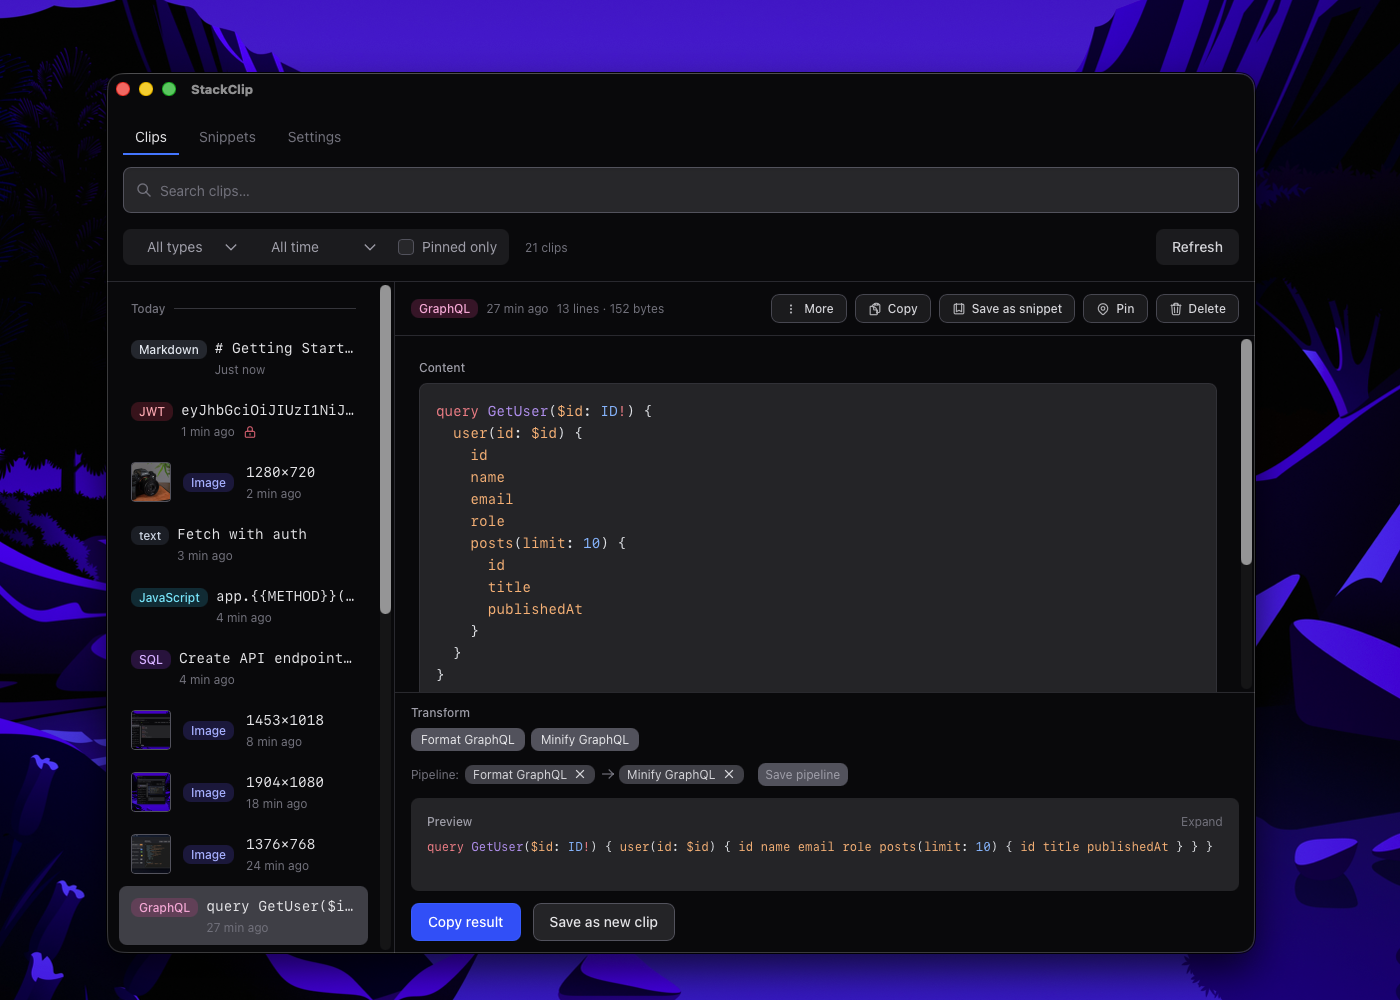Click the search magnifier icon

144,190
